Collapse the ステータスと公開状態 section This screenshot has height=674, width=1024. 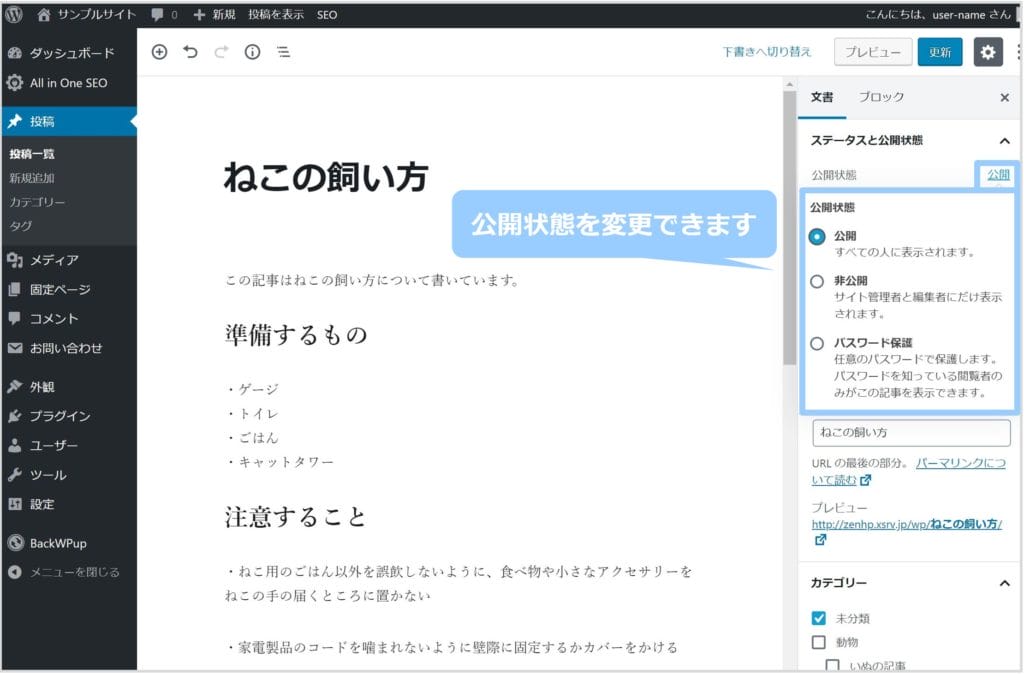tap(1004, 142)
